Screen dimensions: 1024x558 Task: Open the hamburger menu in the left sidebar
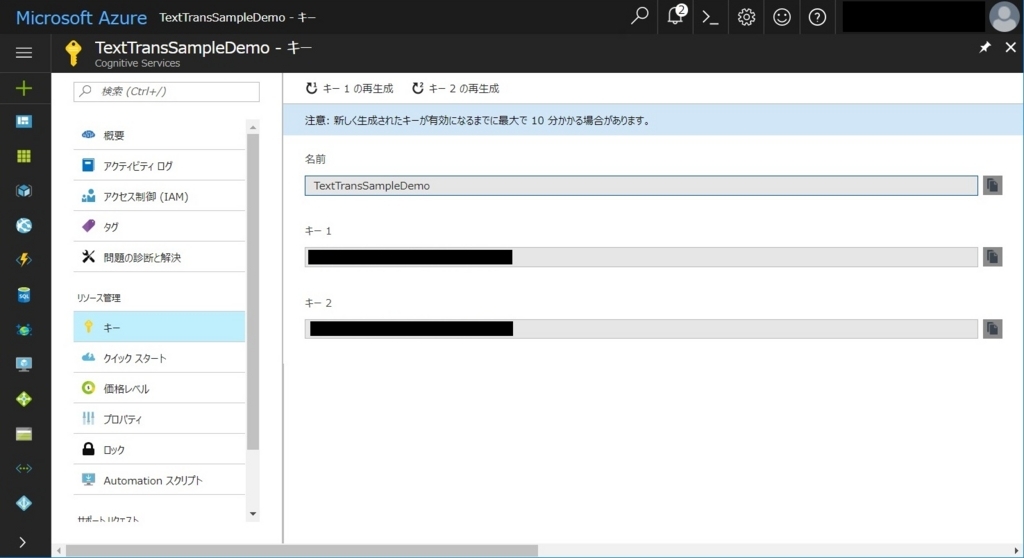click(x=24, y=53)
